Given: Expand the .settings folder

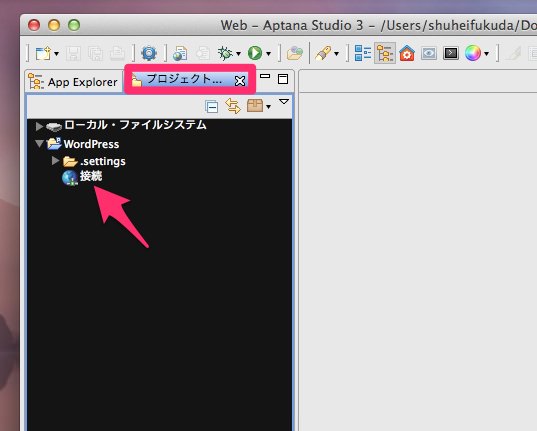Looking at the screenshot, I should [x=55, y=160].
